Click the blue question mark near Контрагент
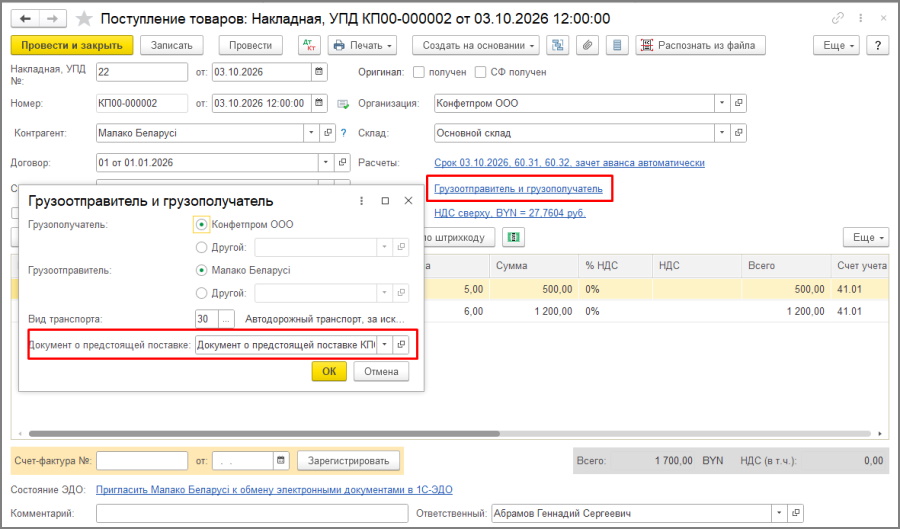 343,133
